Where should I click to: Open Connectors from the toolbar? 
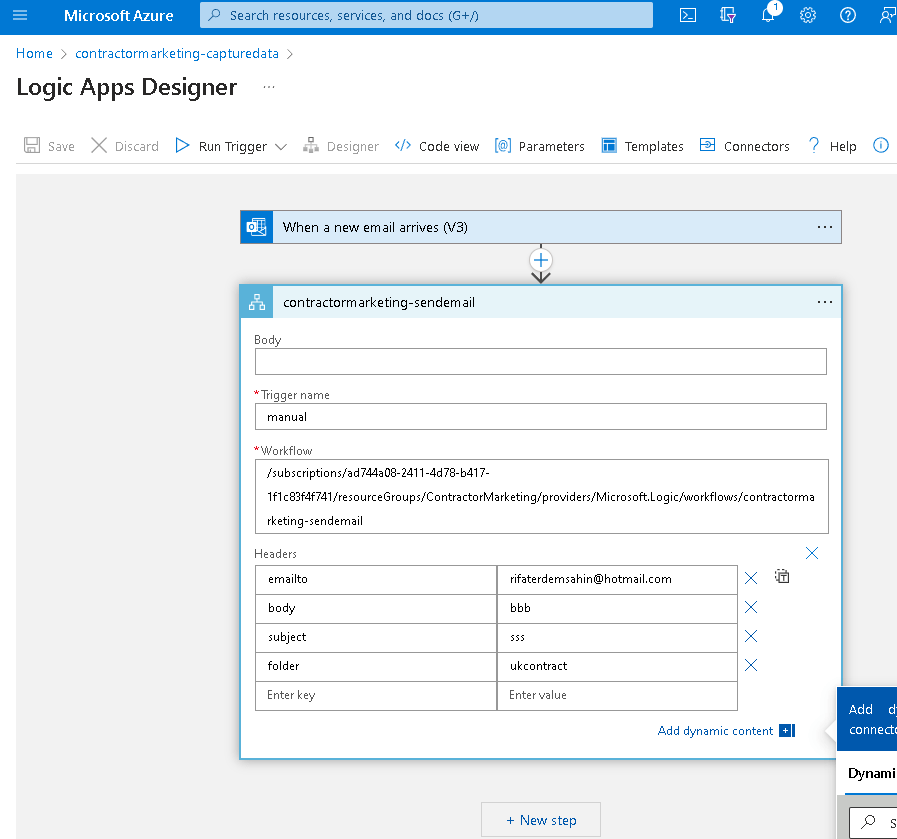[x=745, y=146]
